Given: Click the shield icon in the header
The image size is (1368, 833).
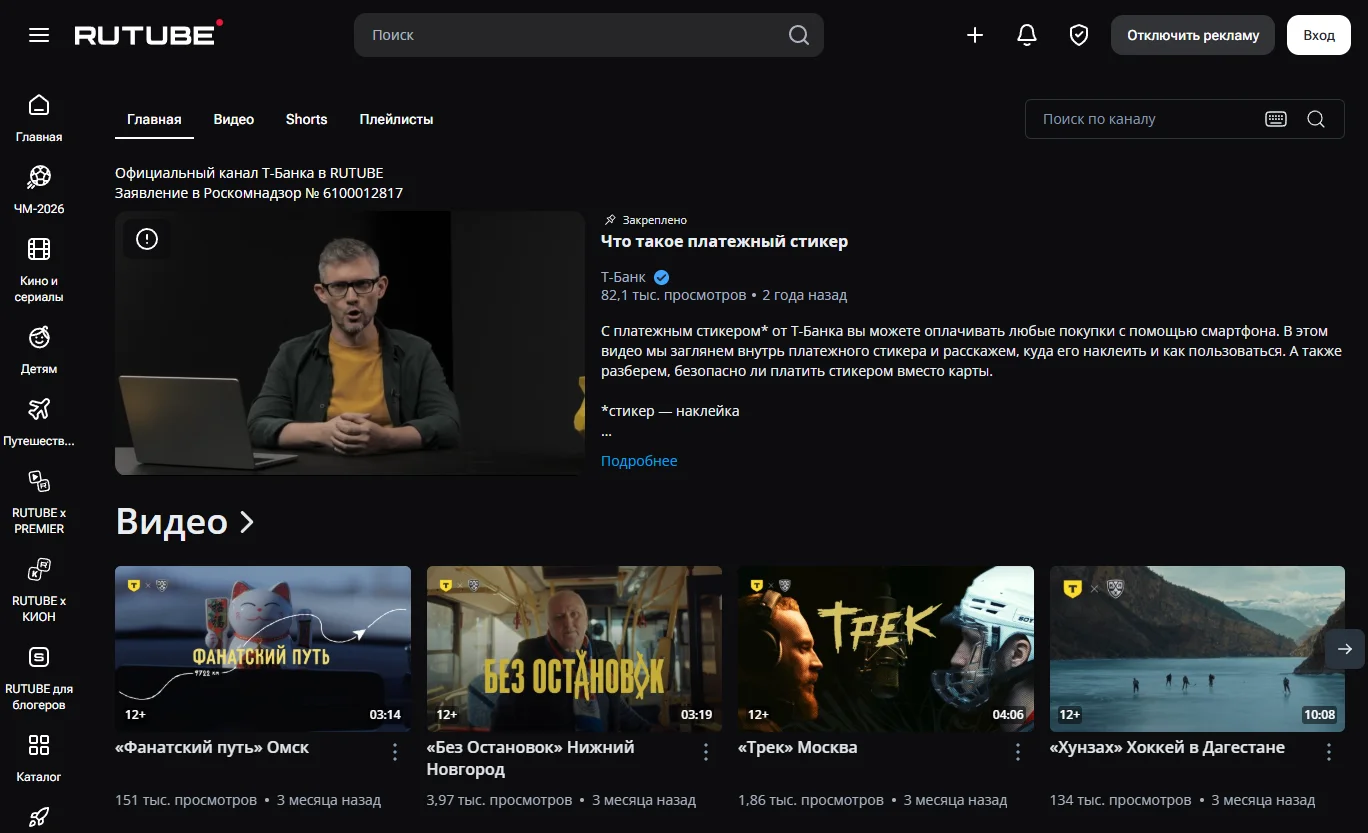Looking at the screenshot, I should coord(1079,35).
